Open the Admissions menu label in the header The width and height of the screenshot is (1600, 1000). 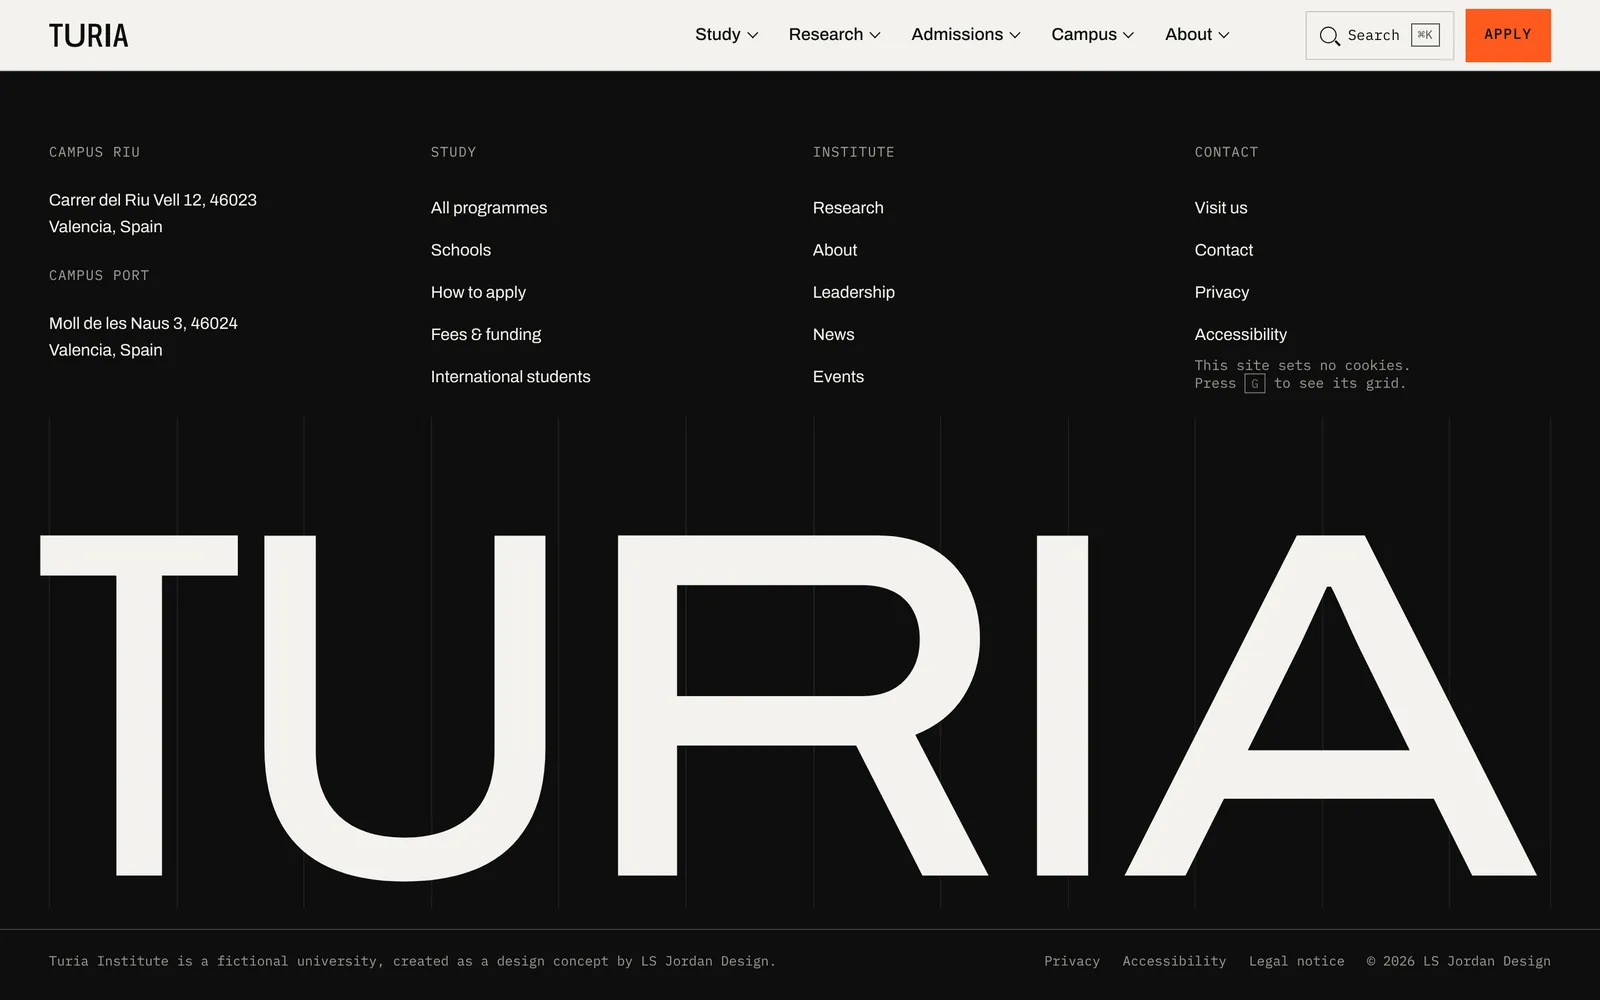click(x=957, y=34)
